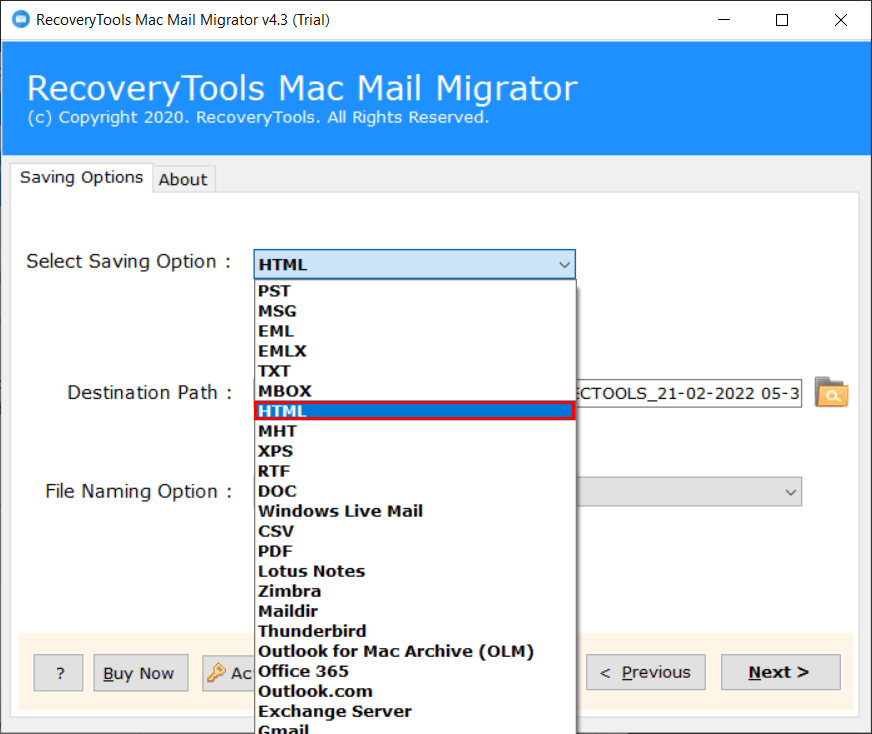The image size is (872, 734).
Task: Select Outlook for Mac Archive (OLM)
Action: click(415, 651)
